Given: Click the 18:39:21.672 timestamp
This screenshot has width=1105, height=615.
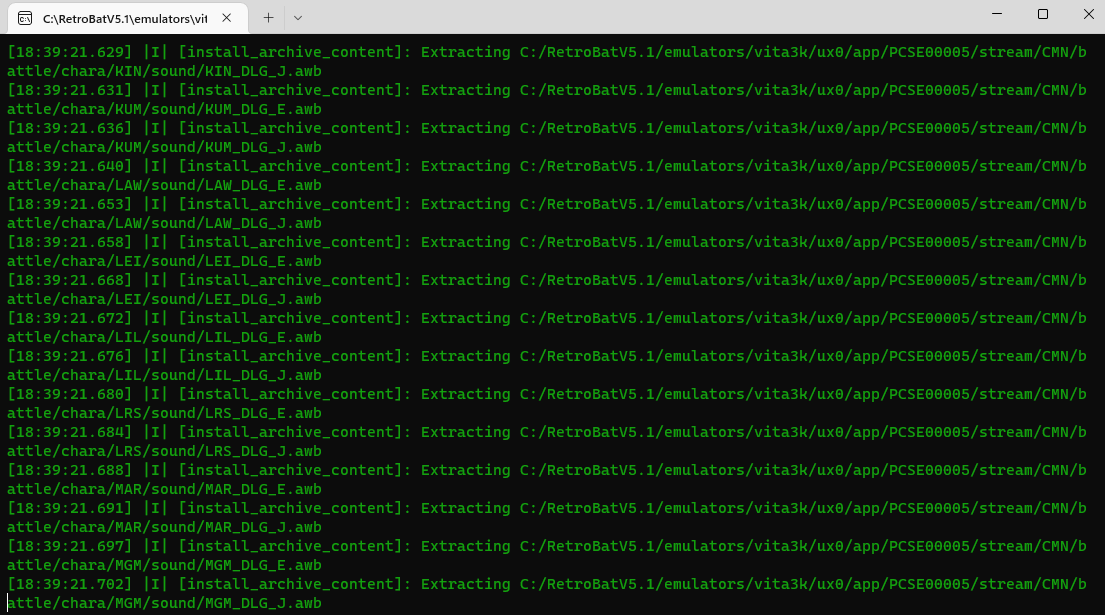Looking at the screenshot, I should (x=70, y=318).
